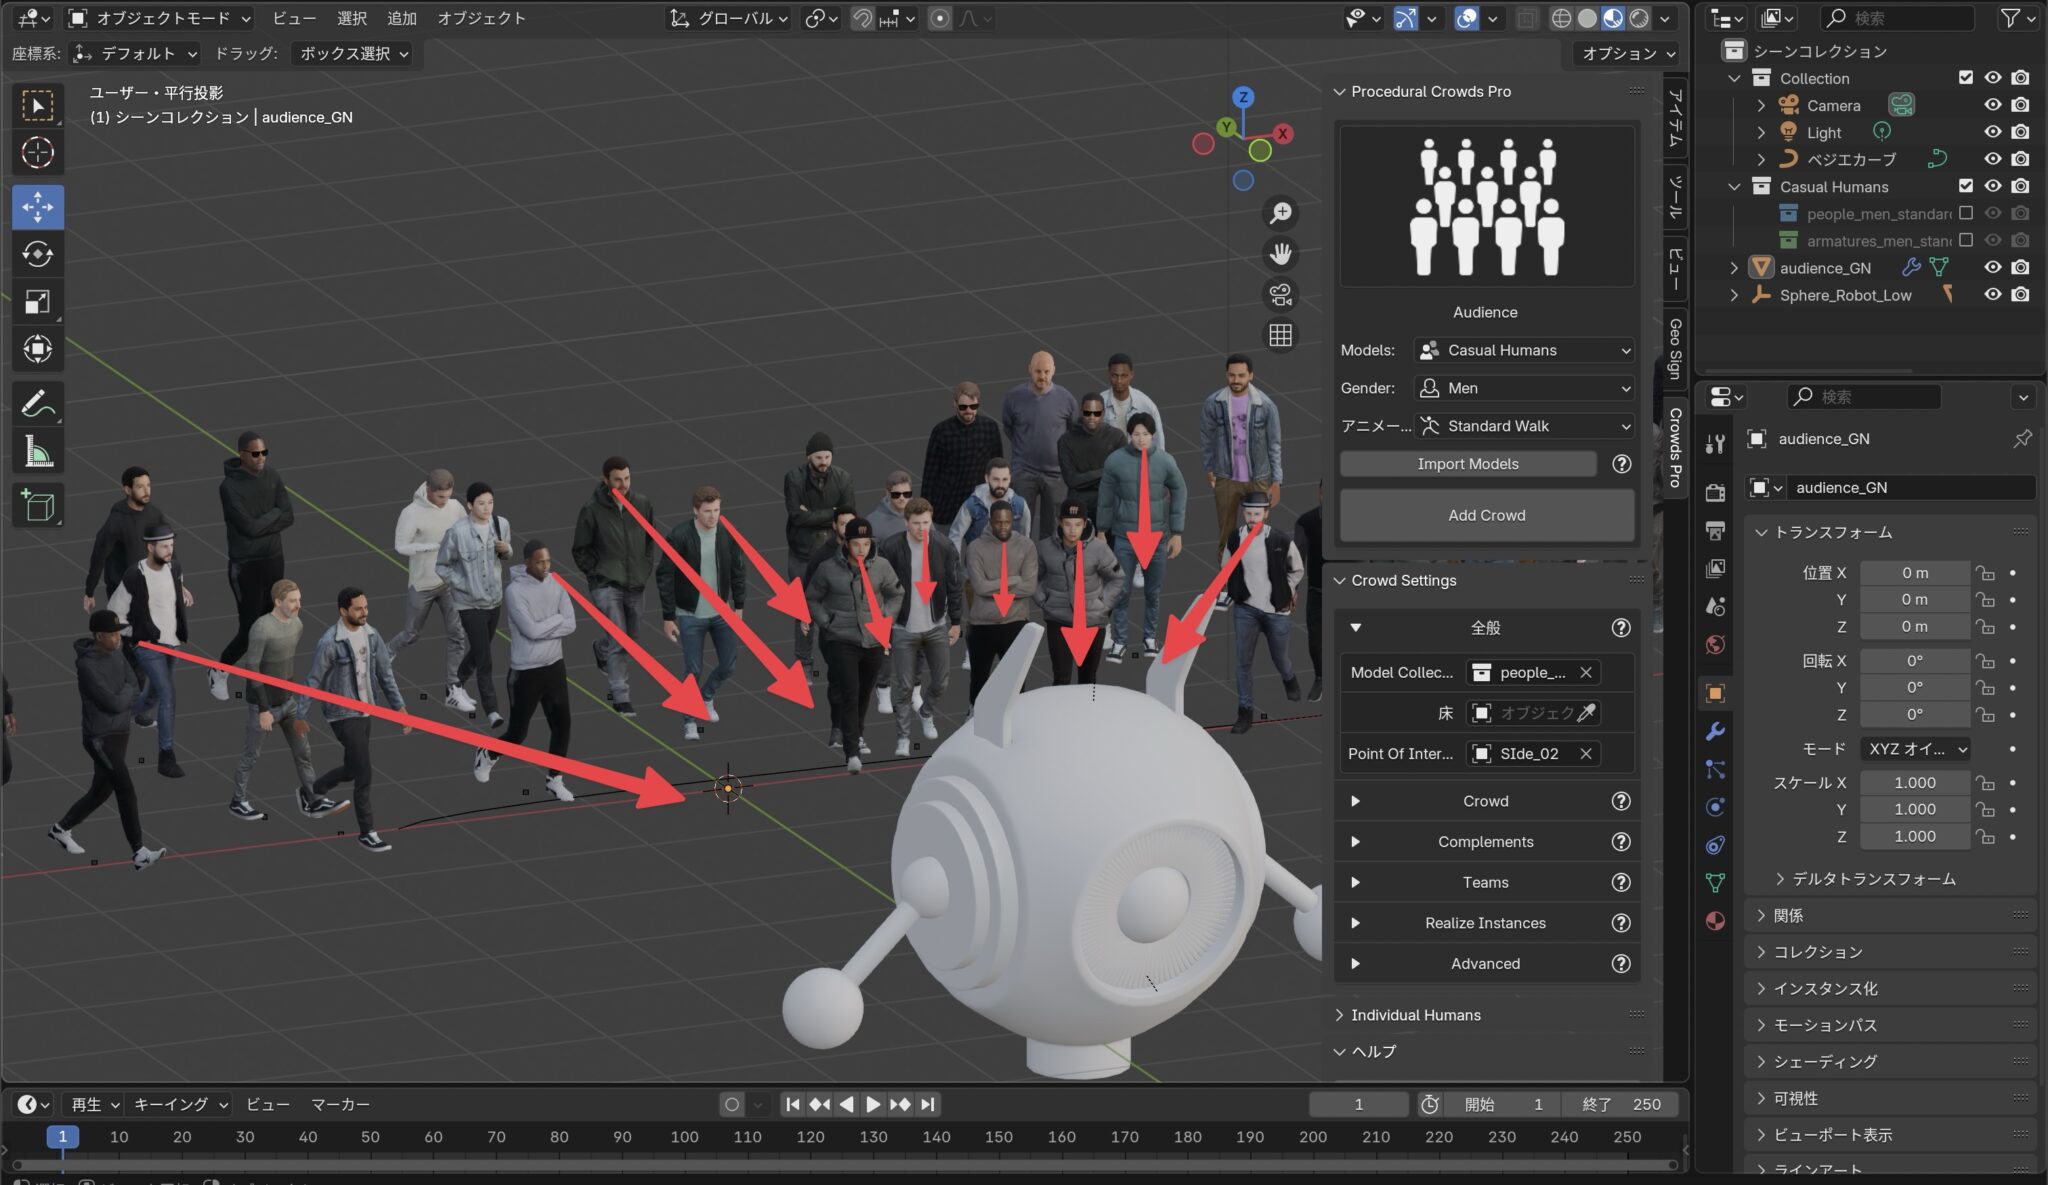This screenshot has height=1185, width=2048.
Task: Open the 追加 menu in the header
Action: pos(401,17)
